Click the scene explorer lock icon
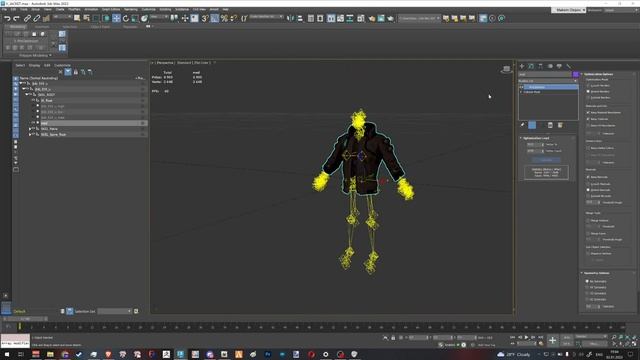The height and width of the screenshot is (360, 640). click(76, 72)
